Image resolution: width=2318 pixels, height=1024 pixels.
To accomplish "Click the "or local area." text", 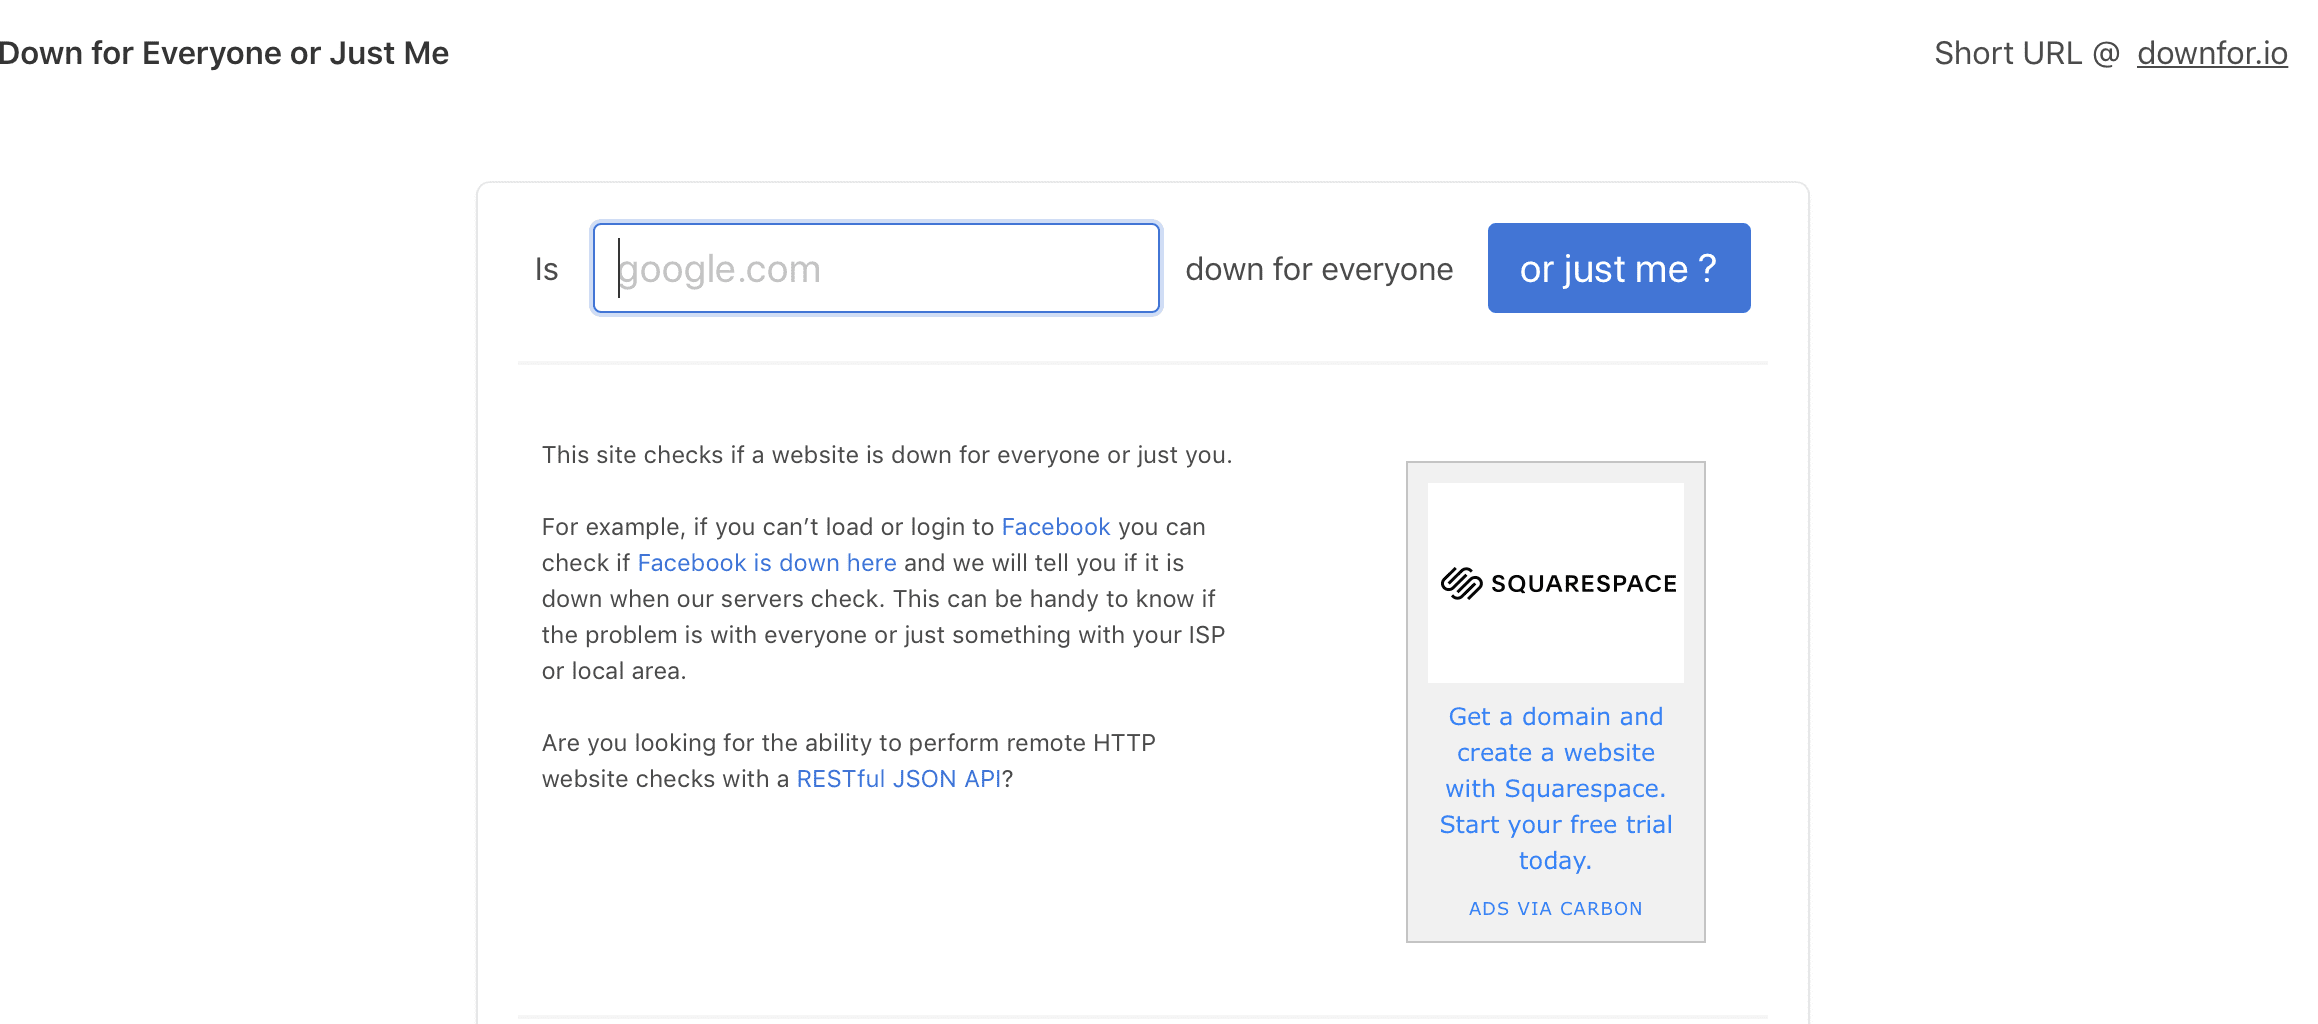I will tap(614, 671).
